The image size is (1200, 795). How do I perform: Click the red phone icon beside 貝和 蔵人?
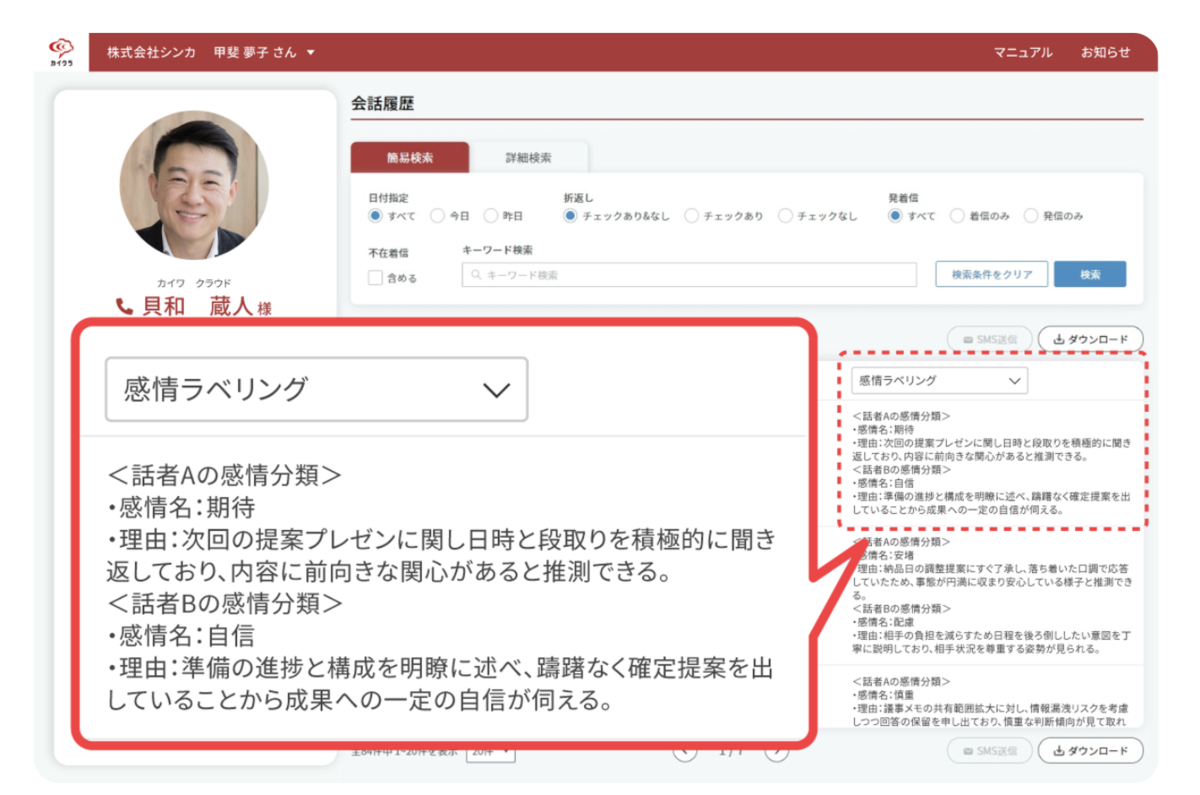tap(125, 307)
